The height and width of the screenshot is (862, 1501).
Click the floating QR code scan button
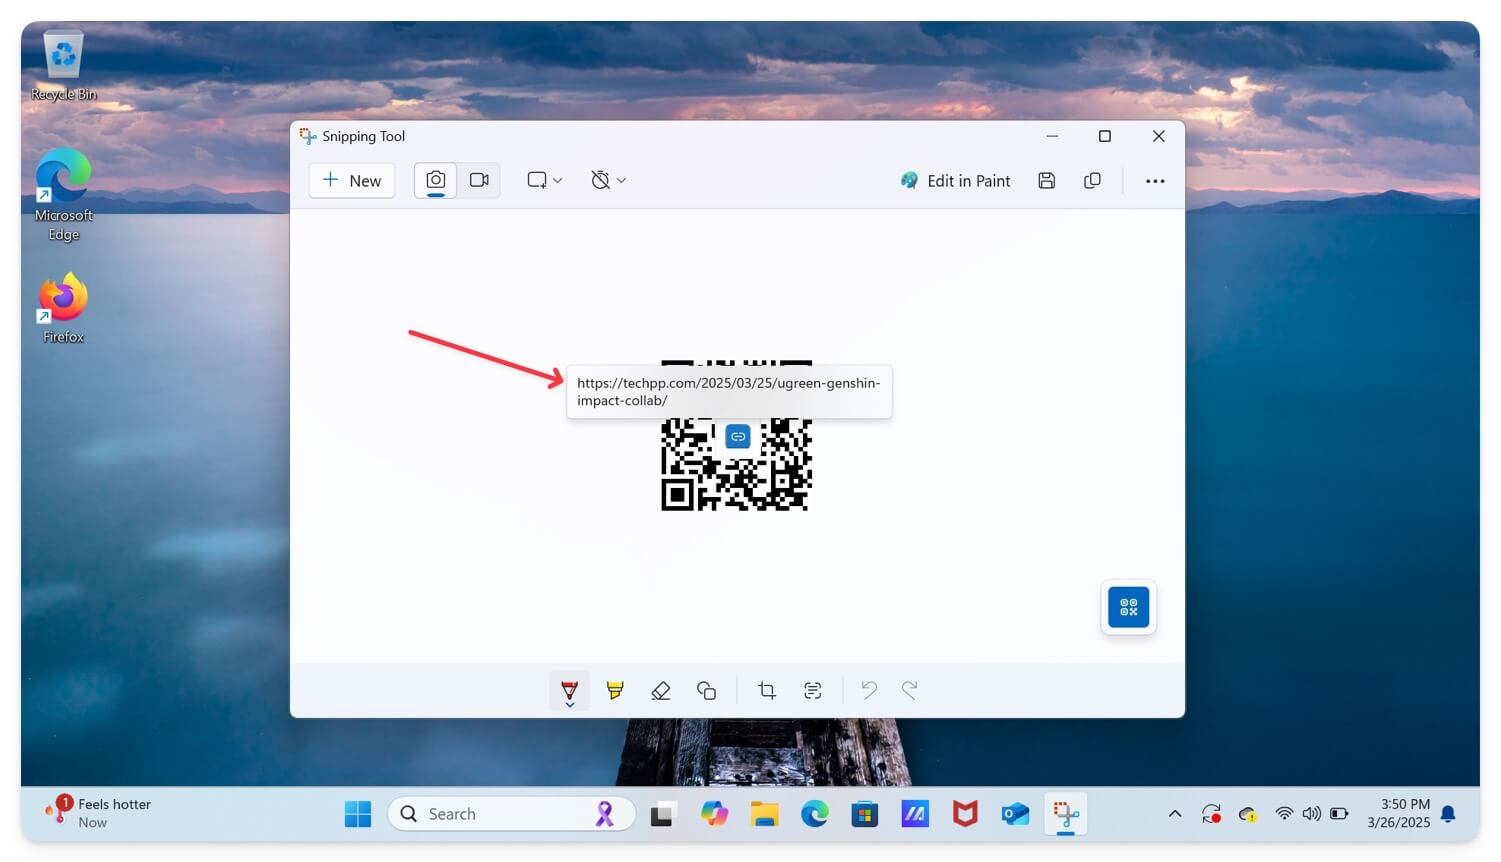tap(1128, 606)
